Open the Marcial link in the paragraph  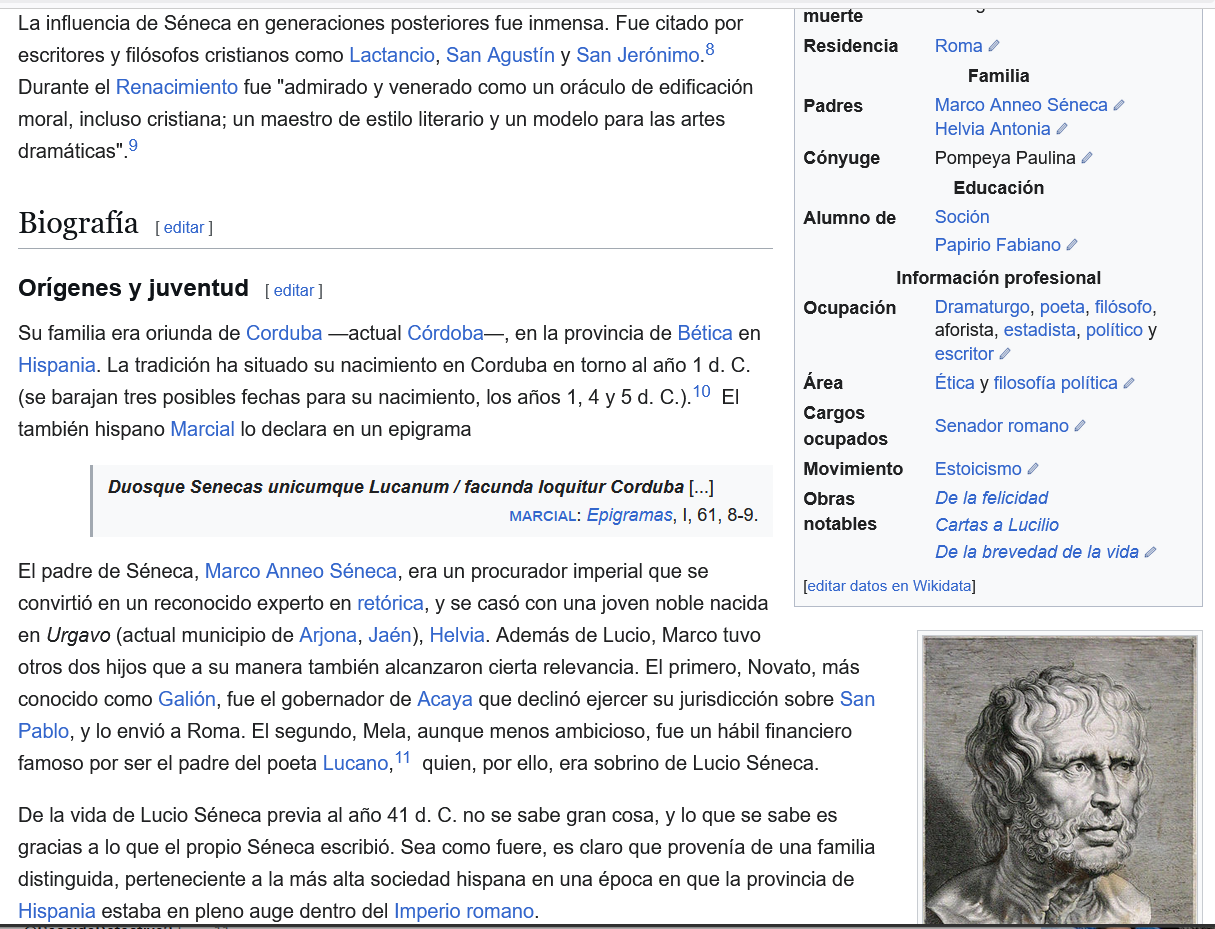pyautogui.click(x=202, y=429)
